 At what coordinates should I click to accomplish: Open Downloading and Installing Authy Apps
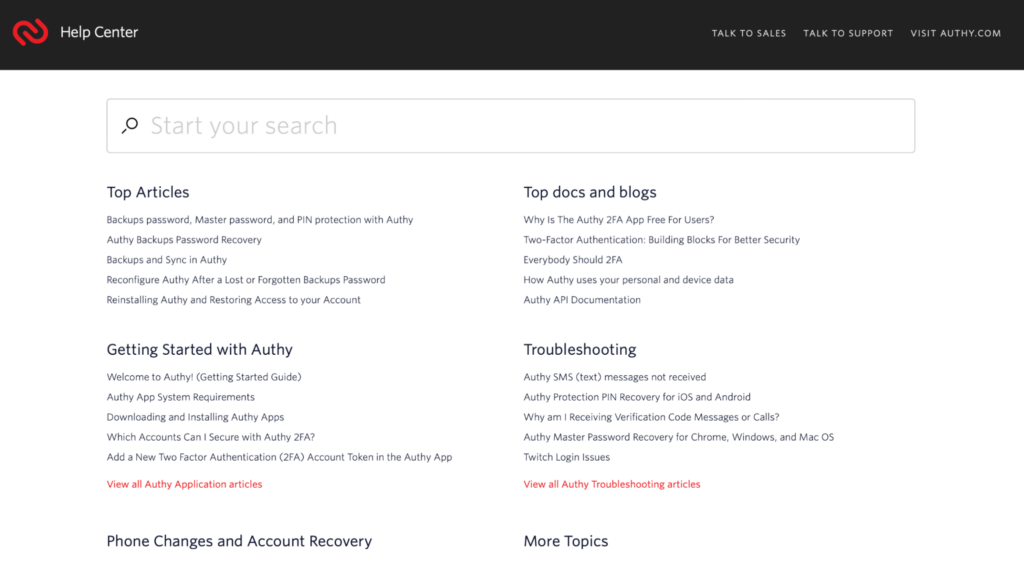[x=195, y=417]
